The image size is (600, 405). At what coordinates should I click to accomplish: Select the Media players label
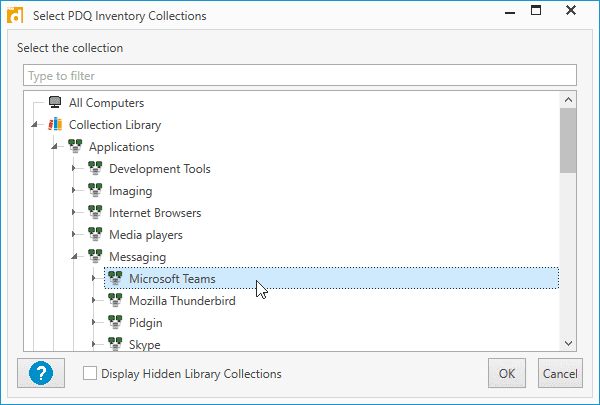point(146,235)
